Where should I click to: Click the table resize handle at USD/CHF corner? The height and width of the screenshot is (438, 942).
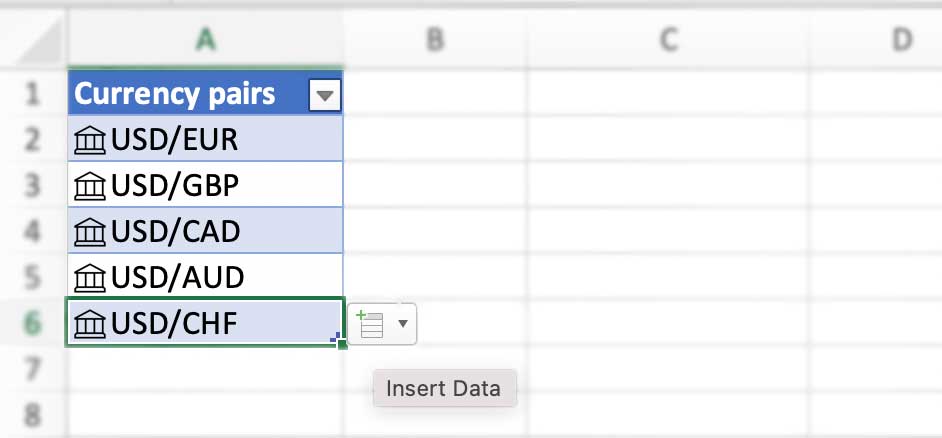pos(334,339)
